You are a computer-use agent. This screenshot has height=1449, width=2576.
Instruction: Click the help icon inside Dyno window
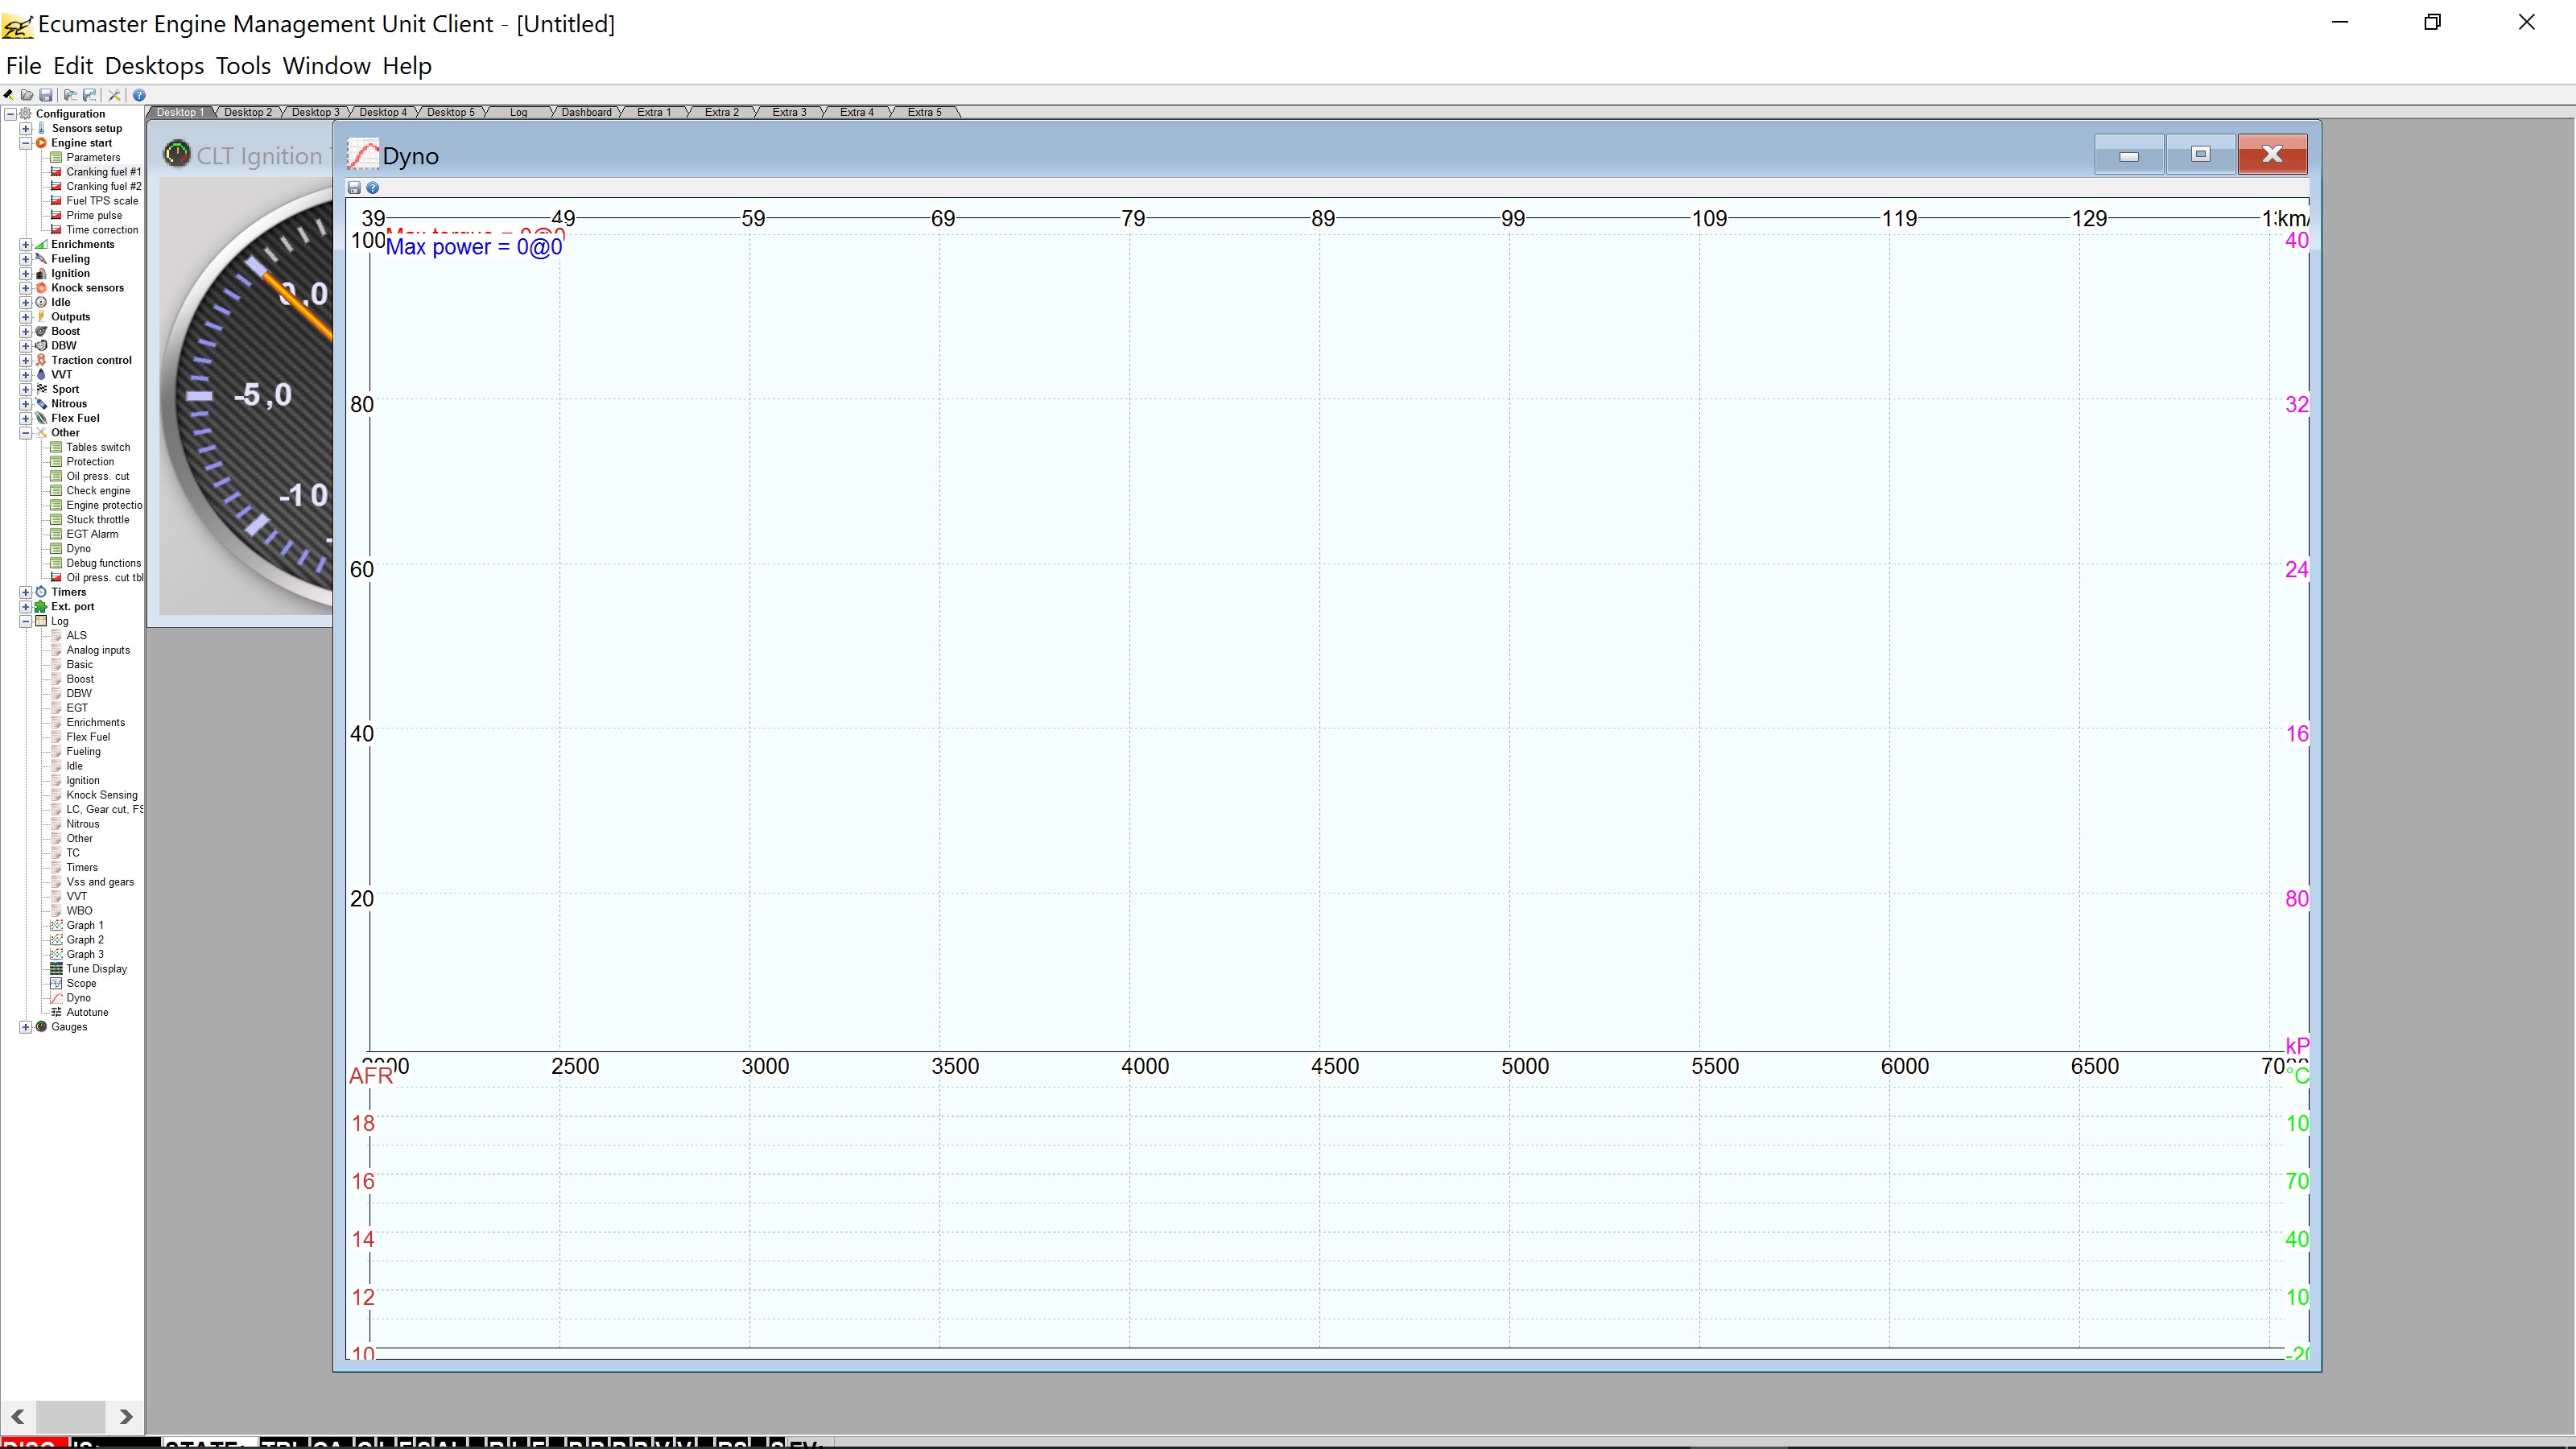tap(373, 188)
